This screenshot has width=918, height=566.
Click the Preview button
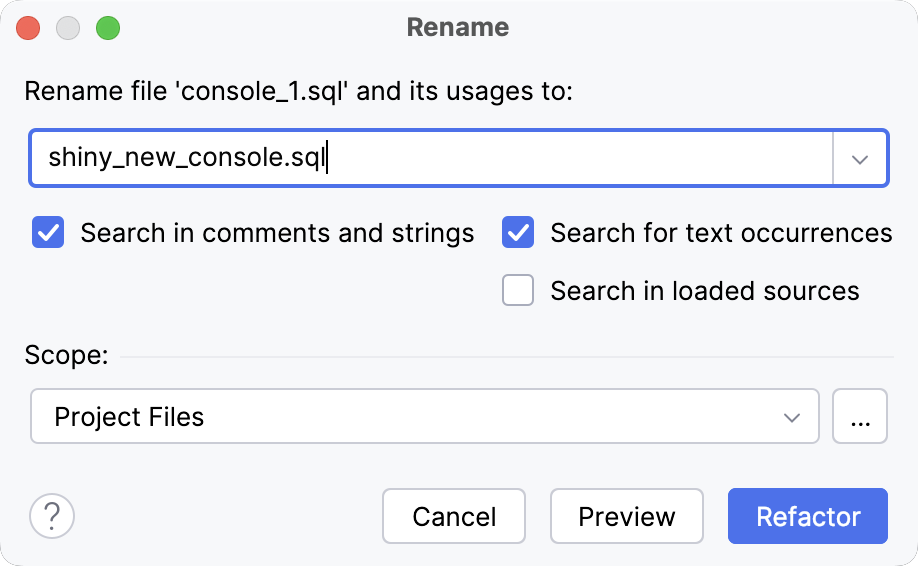[x=626, y=517]
